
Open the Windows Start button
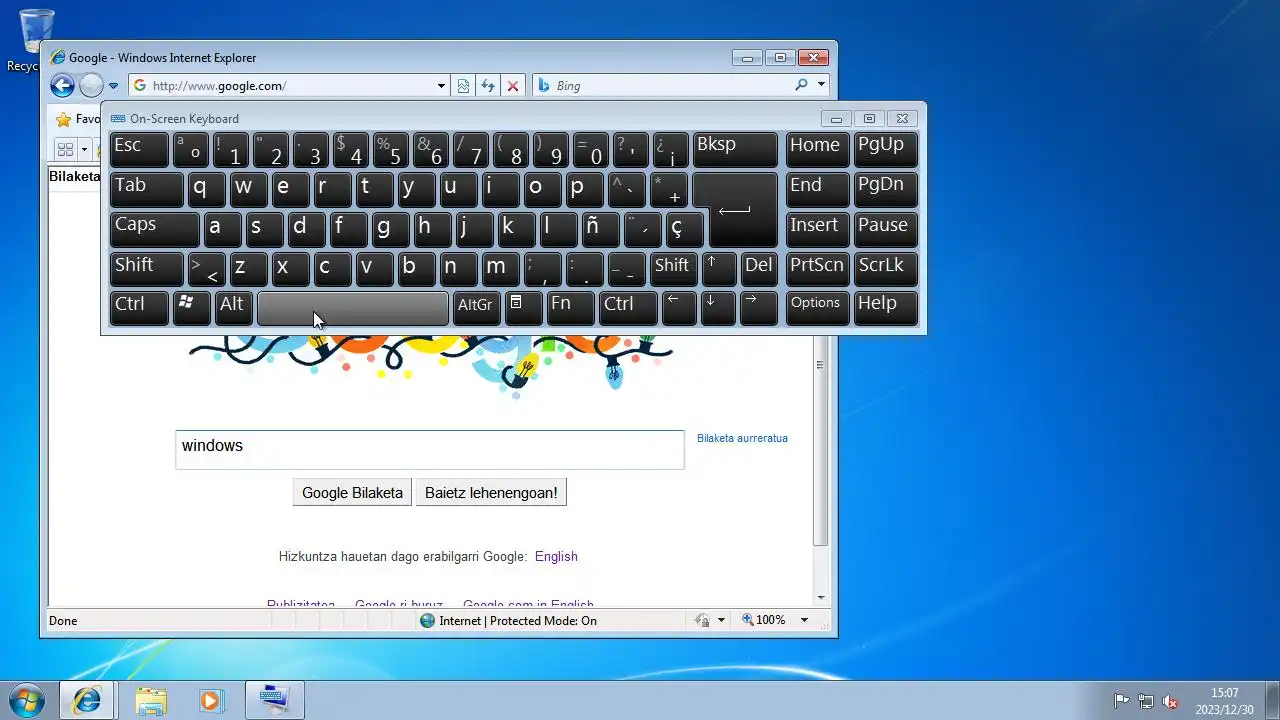click(26, 700)
